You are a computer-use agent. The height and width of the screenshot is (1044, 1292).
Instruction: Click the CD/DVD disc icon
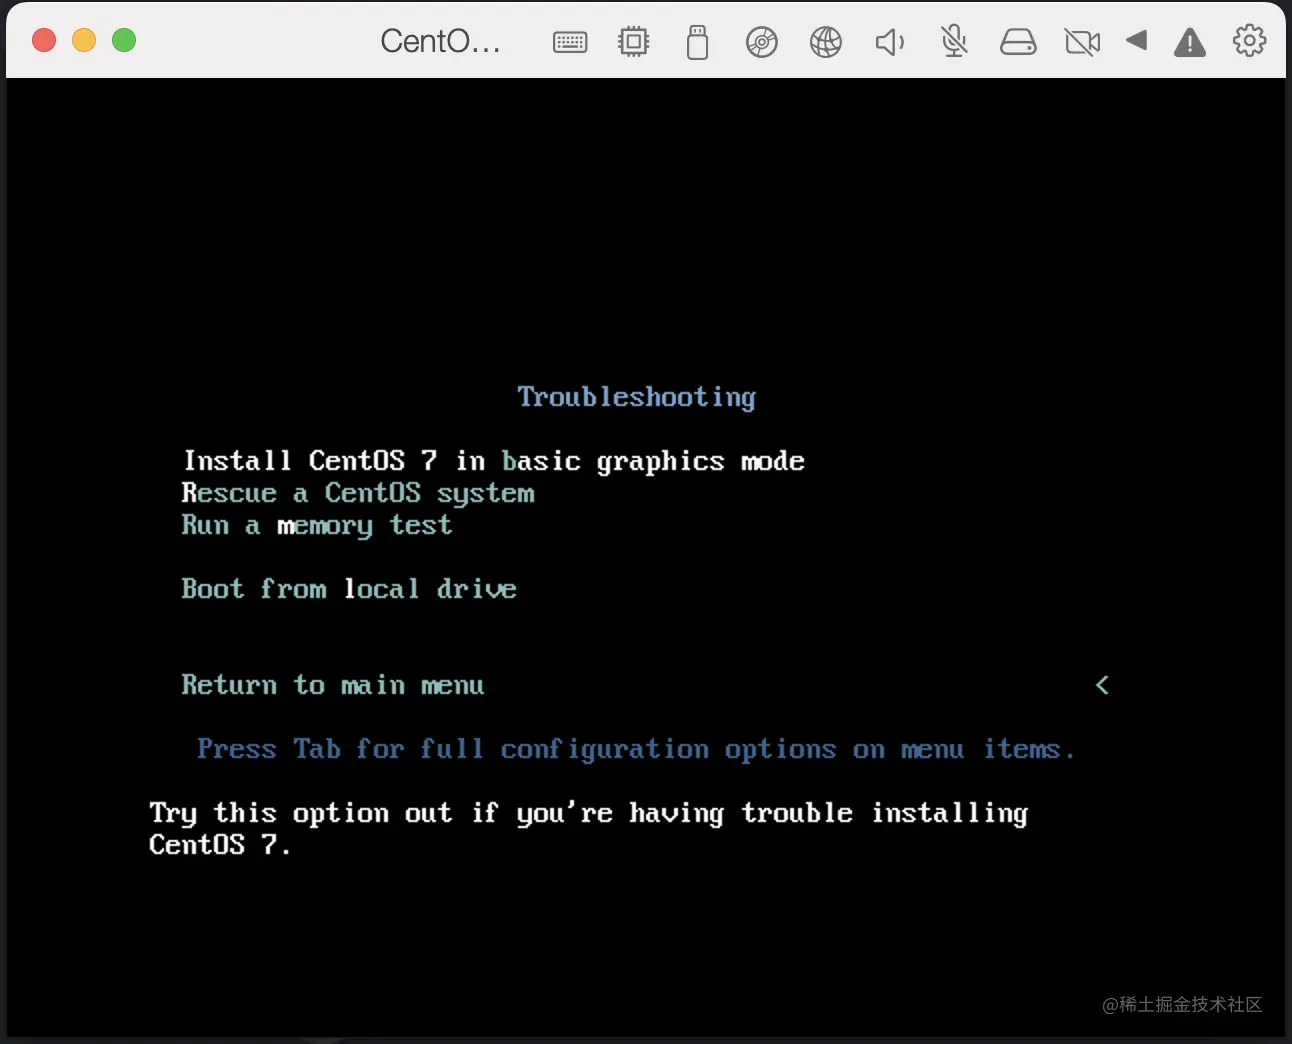coord(762,42)
